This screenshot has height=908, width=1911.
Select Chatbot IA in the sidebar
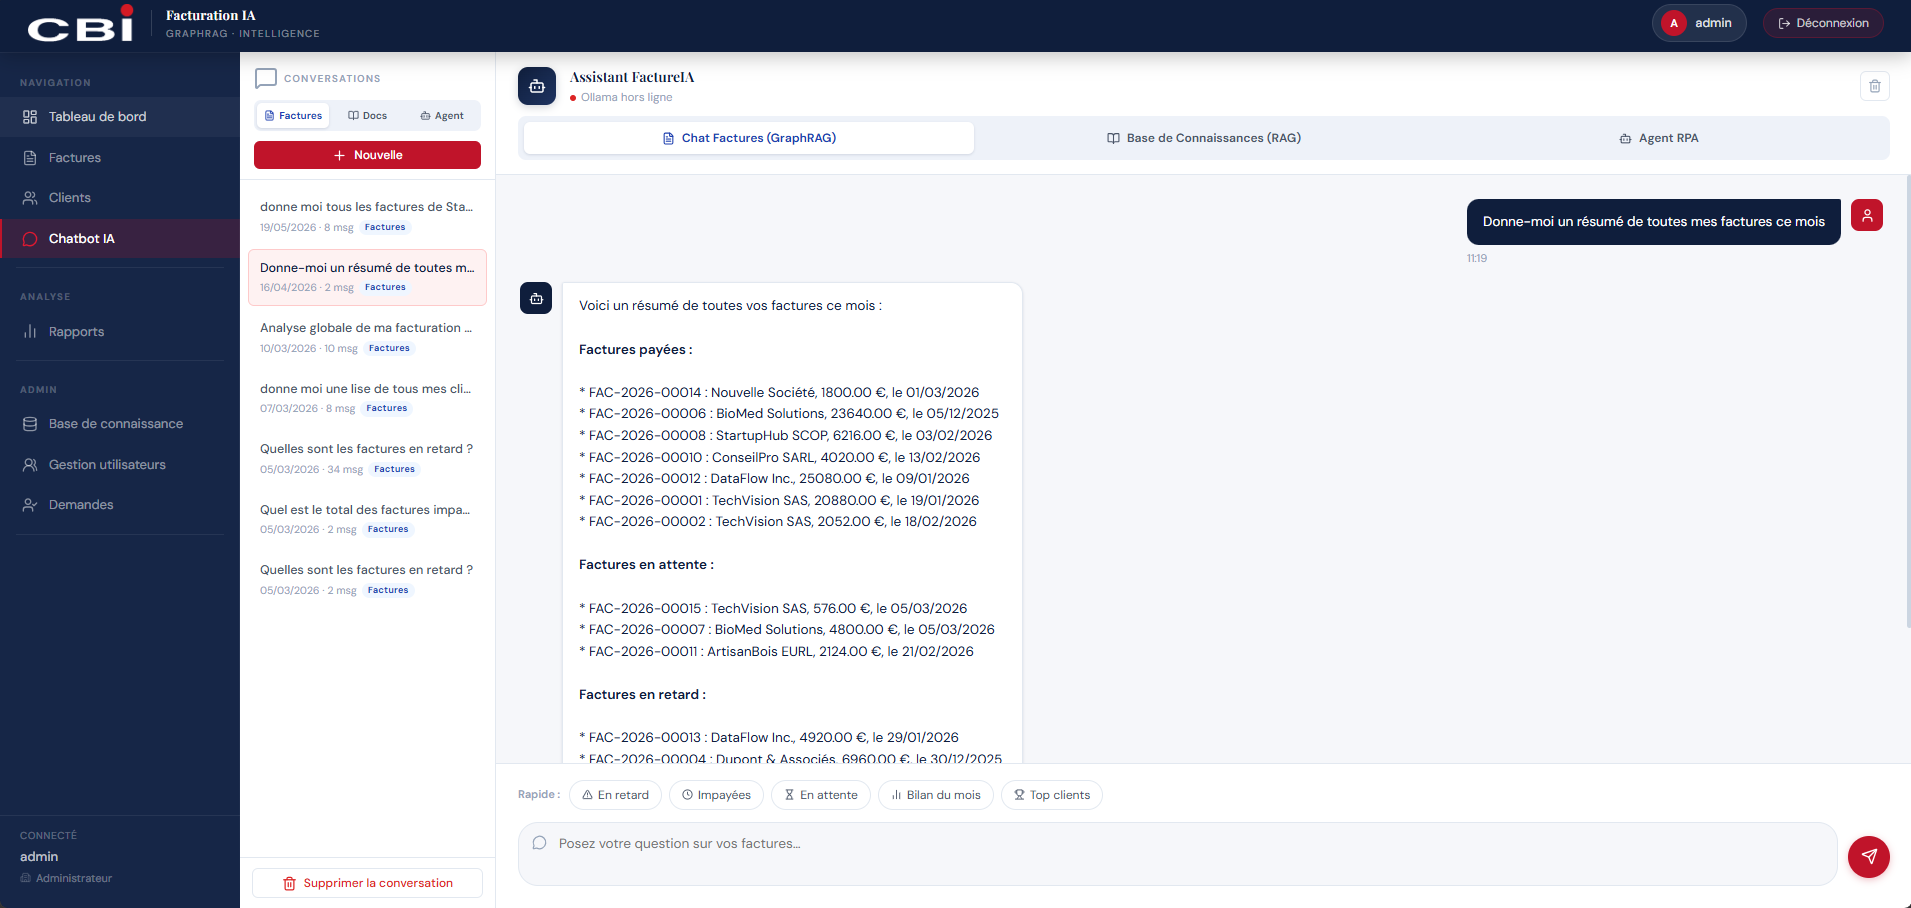[120, 239]
